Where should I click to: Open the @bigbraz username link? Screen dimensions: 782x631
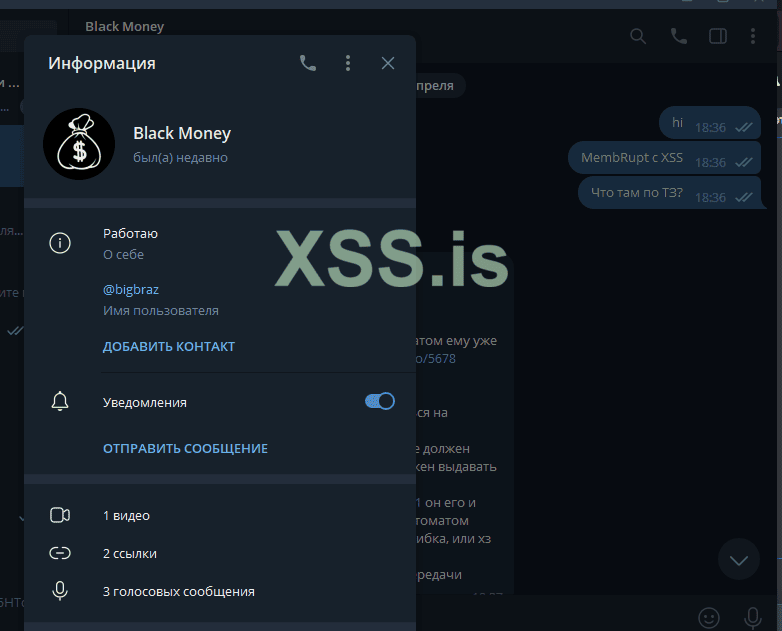(x=131, y=289)
